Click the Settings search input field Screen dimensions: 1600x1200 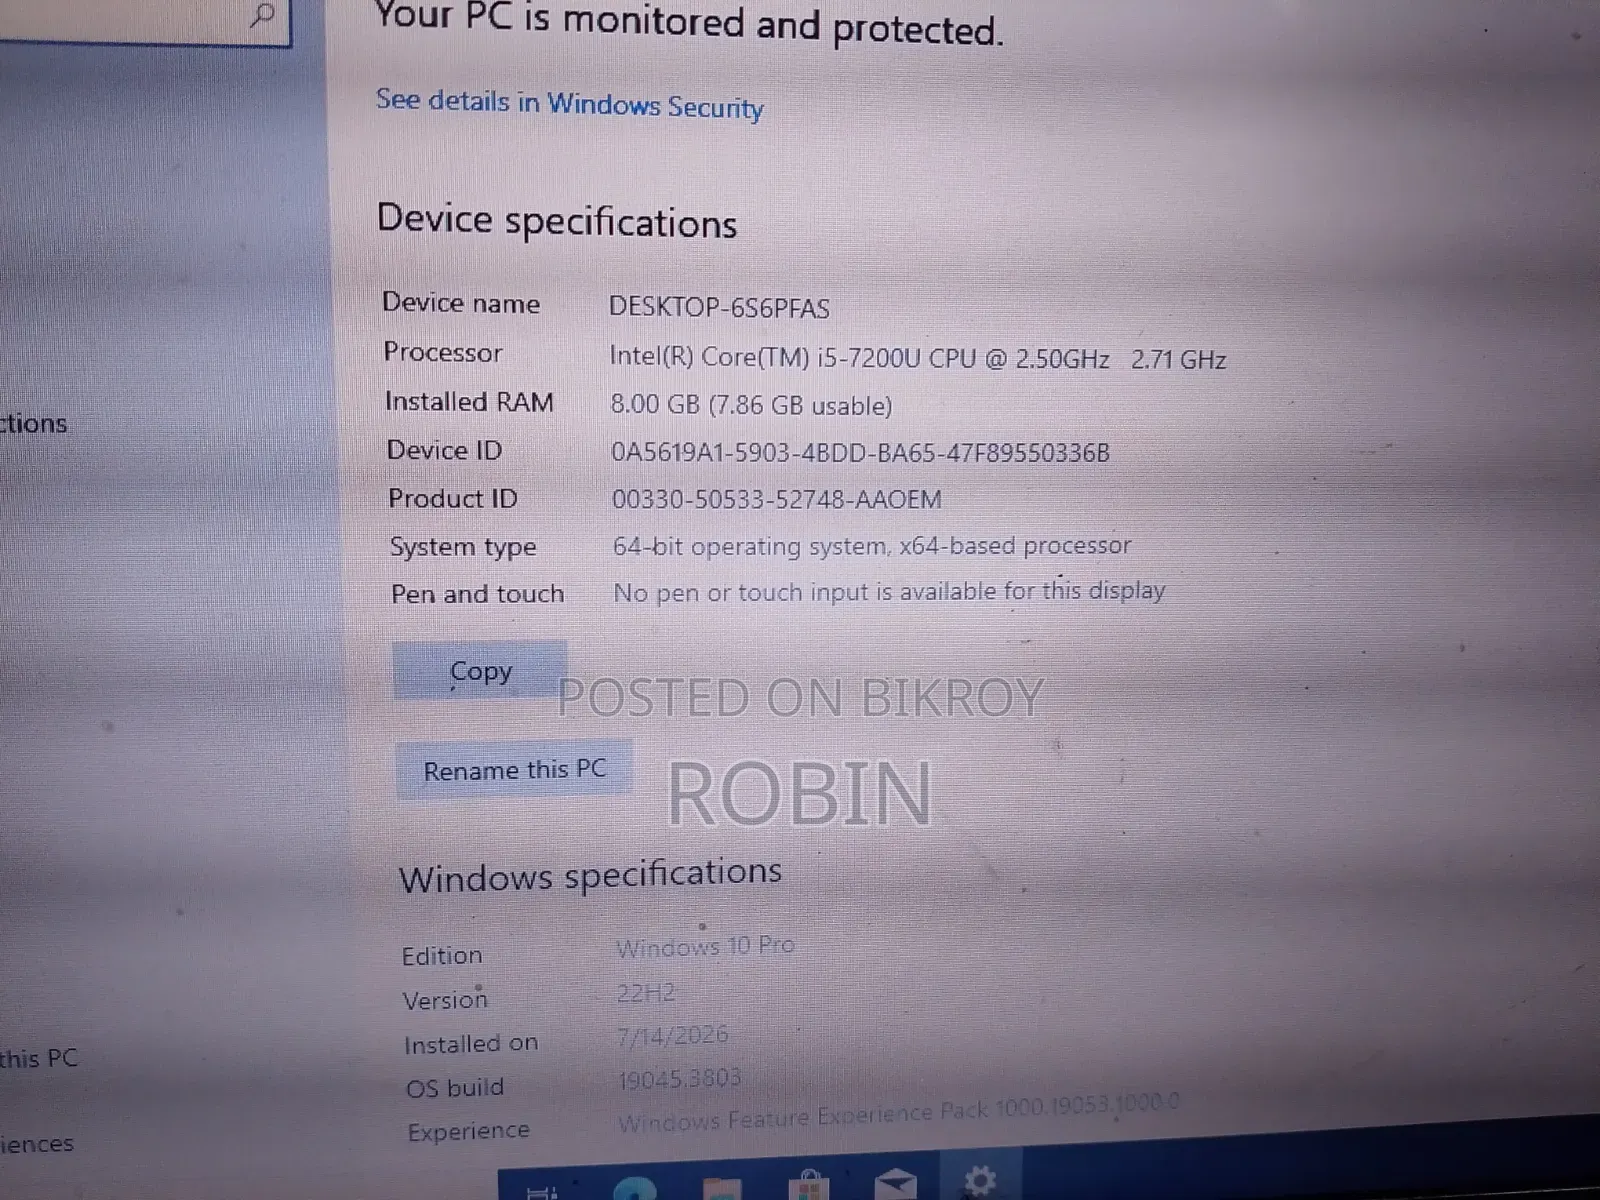coord(145,22)
